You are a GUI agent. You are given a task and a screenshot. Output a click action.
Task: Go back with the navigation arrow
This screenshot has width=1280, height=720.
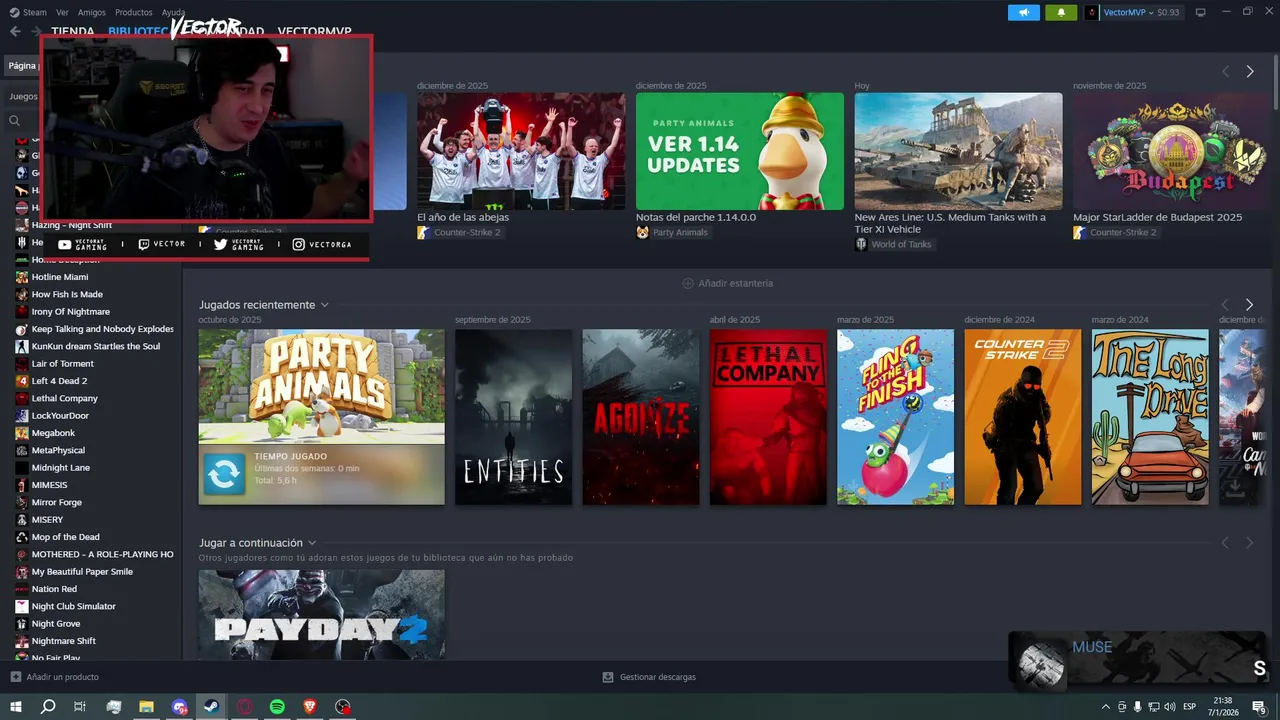pos(15,32)
